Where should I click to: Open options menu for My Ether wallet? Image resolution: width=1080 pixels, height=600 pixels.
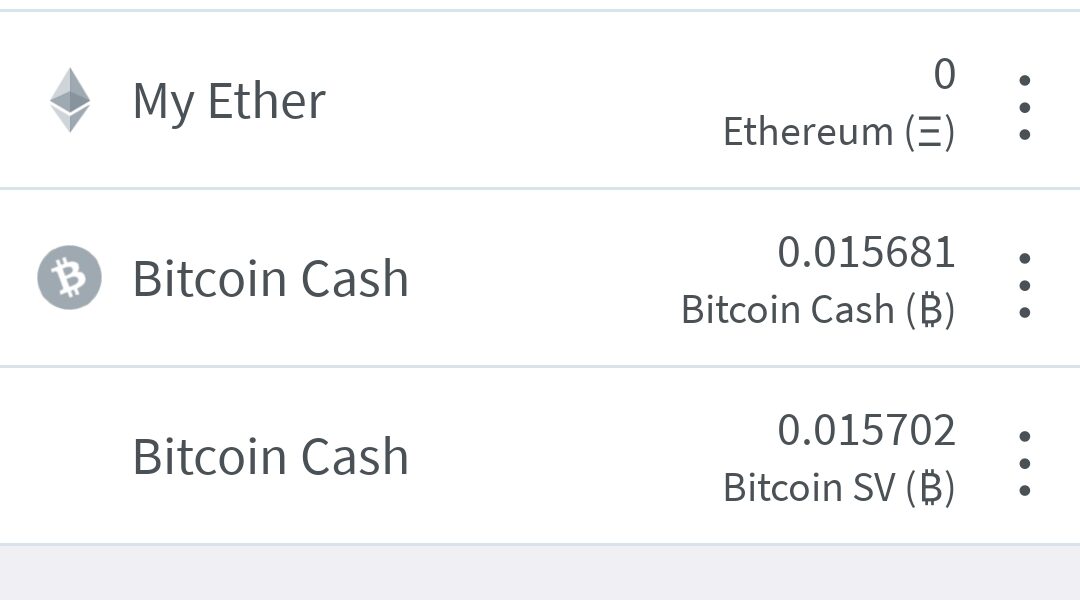[x=1024, y=106]
